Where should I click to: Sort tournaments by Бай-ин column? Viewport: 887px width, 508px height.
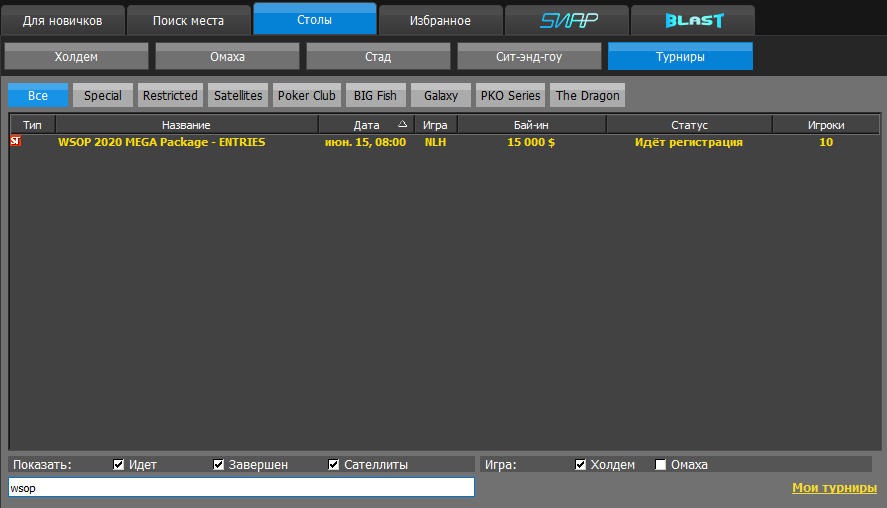[531, 125]
